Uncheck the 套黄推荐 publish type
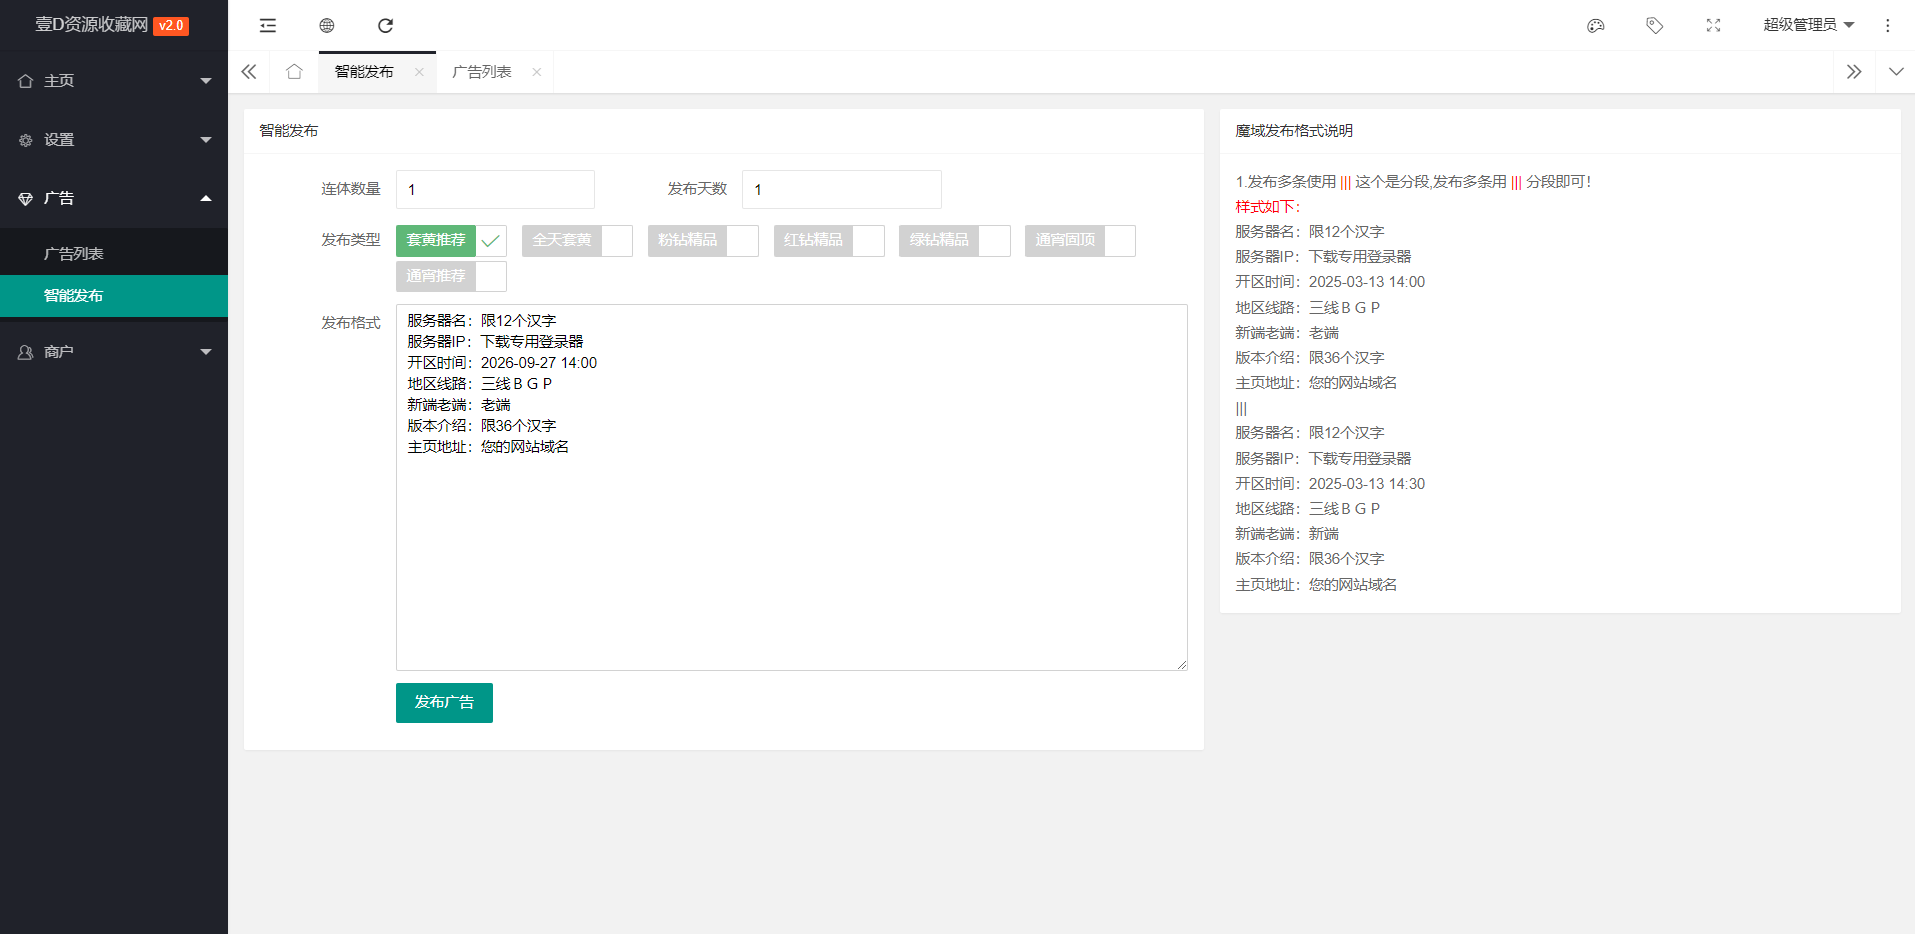Screen dimensions: 1915x935 coord(451,241)
